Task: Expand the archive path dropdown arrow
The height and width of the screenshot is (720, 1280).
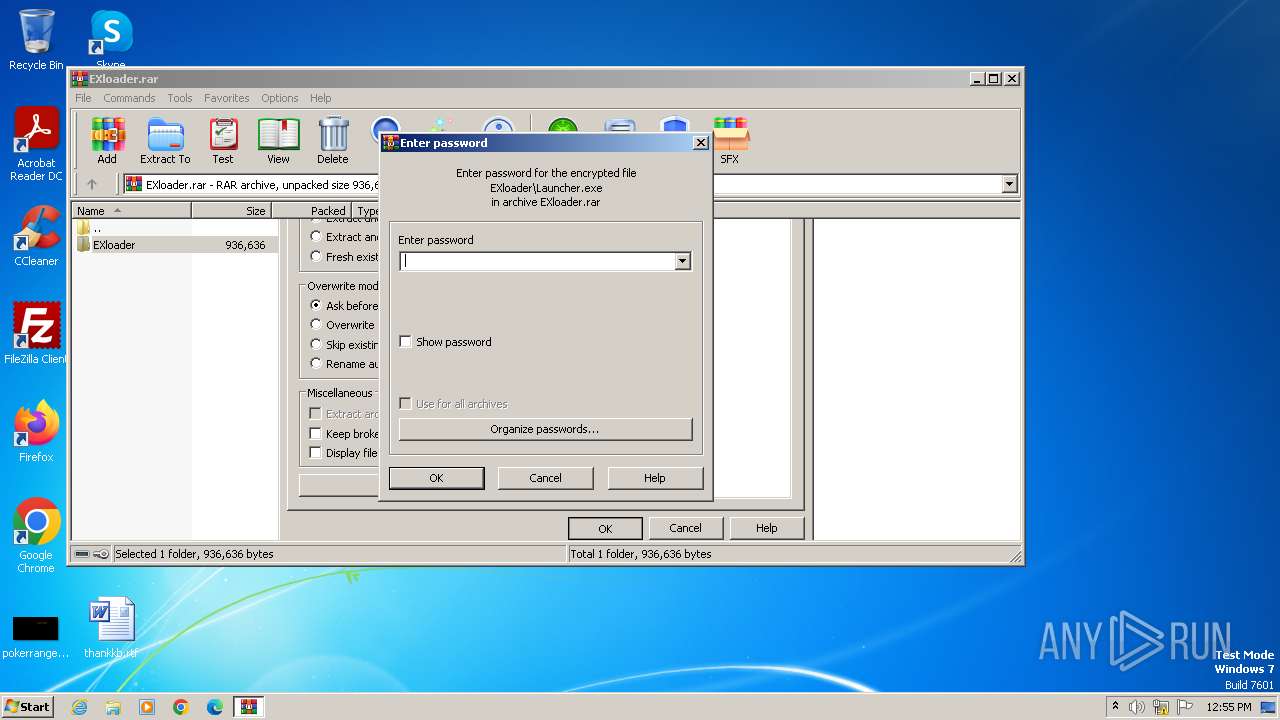Action: pyautogui.click(x=1009, y=184)
